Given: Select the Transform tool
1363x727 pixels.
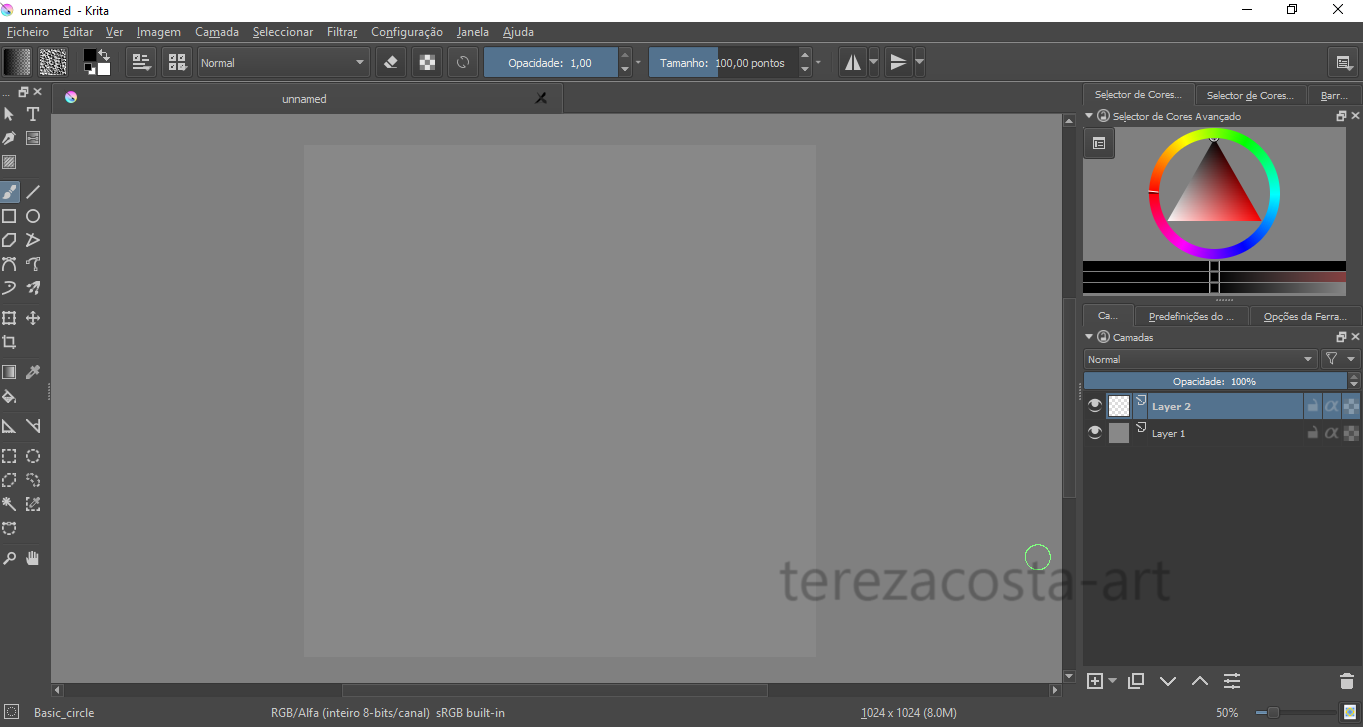Looking at the screenshot, I should coord(9,318).
